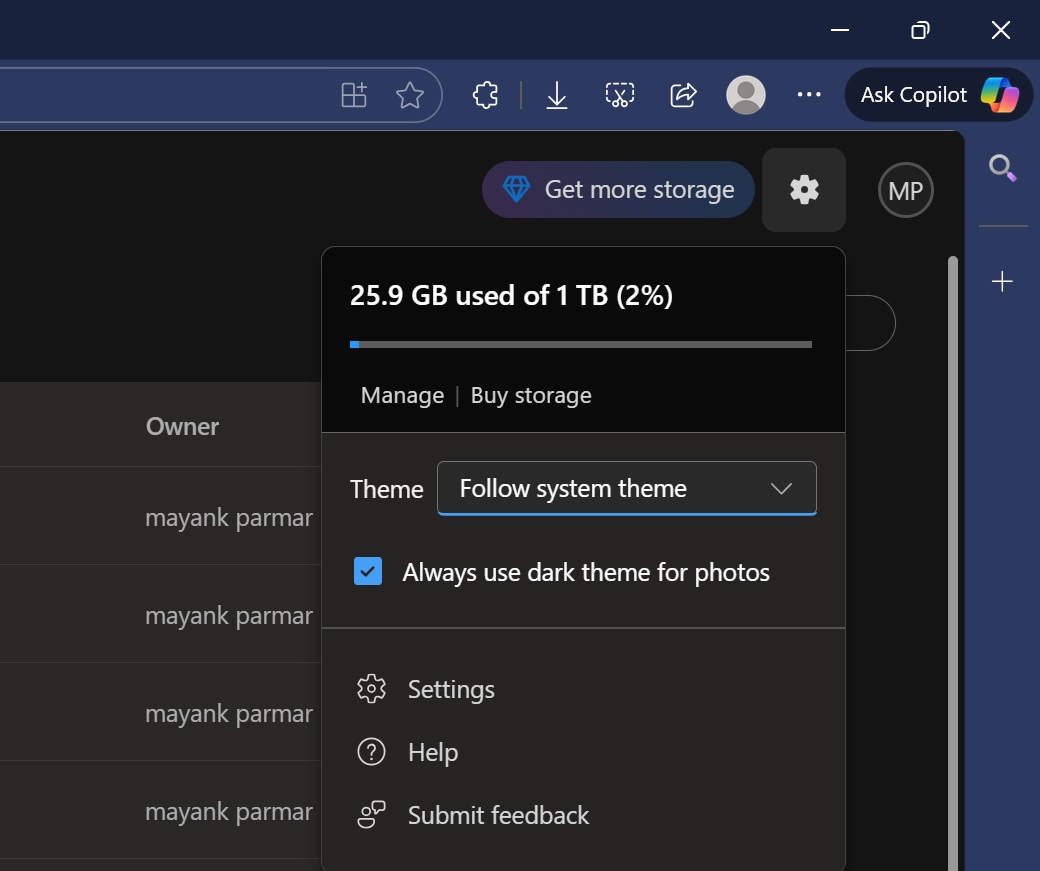Open browser Settings and more ellipsis menu
Viewport: 1040px width, 871px height.
[808, 95]
